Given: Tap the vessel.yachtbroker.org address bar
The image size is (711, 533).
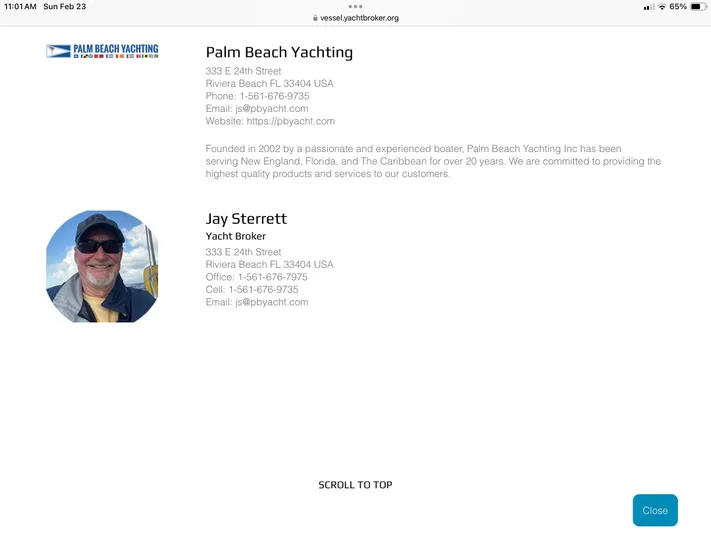Looking at the screenshot, I should (x=358, y=18).
